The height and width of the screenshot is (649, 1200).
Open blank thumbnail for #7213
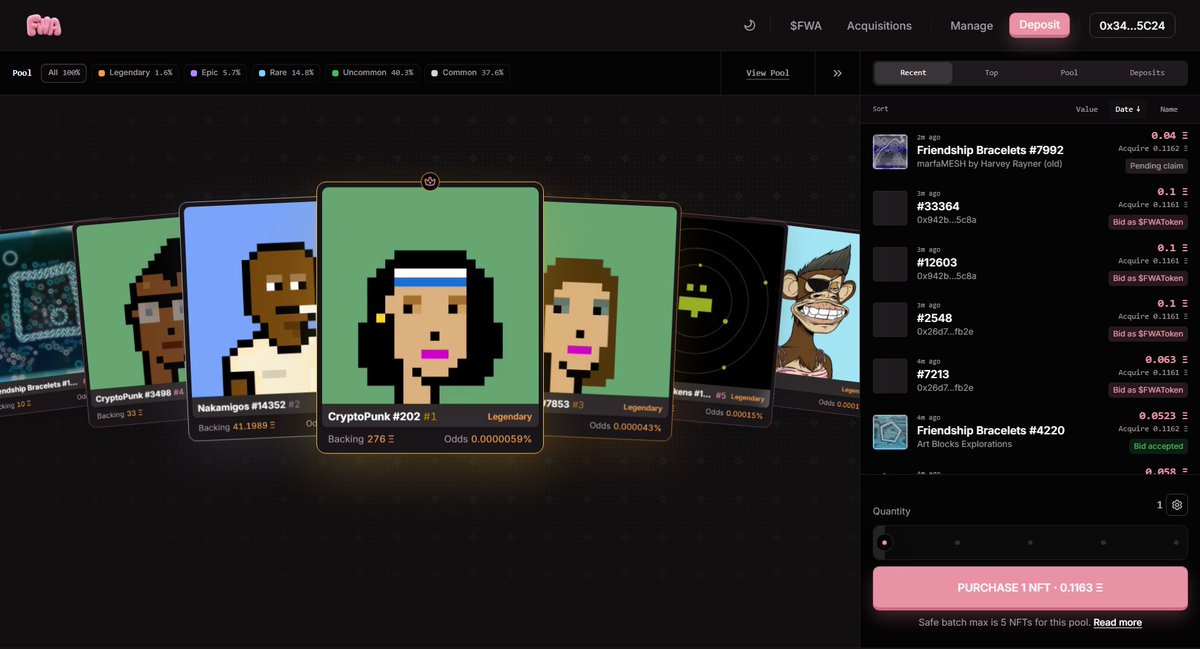(890, 376)
